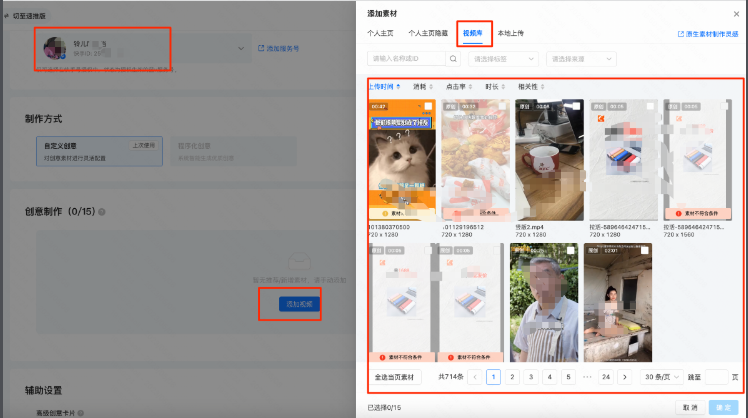Open the 请选择来源 dropdown

coord(581,59)
